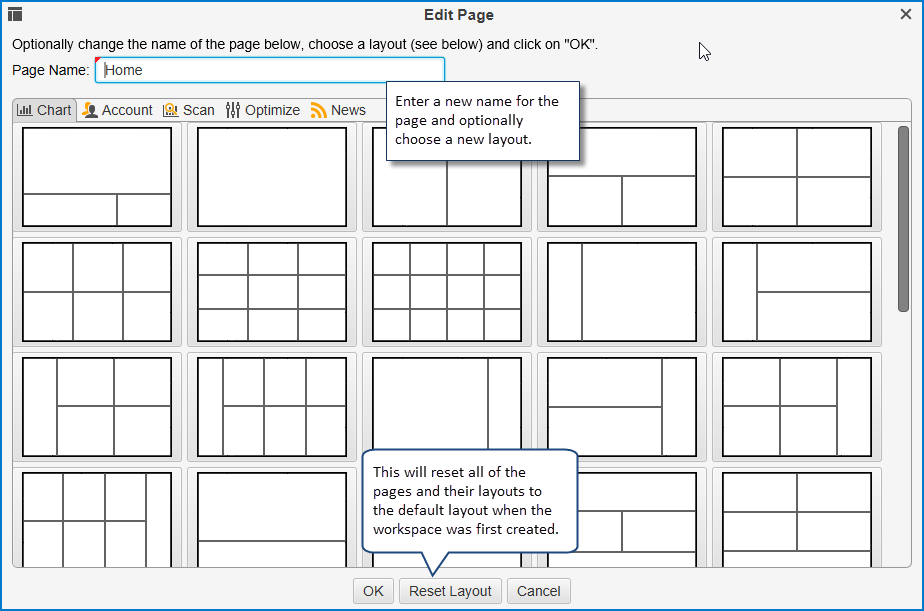Click the Chart tab bar-chart icon
924x611 pixels.
25,110
